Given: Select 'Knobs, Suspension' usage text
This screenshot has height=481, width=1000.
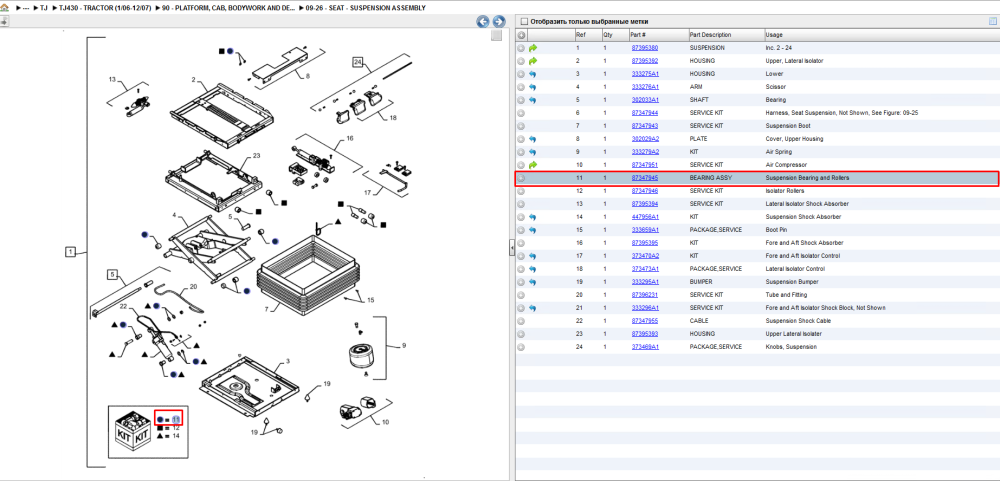Looking at the screenshot, I should click(x=791, y=346).
